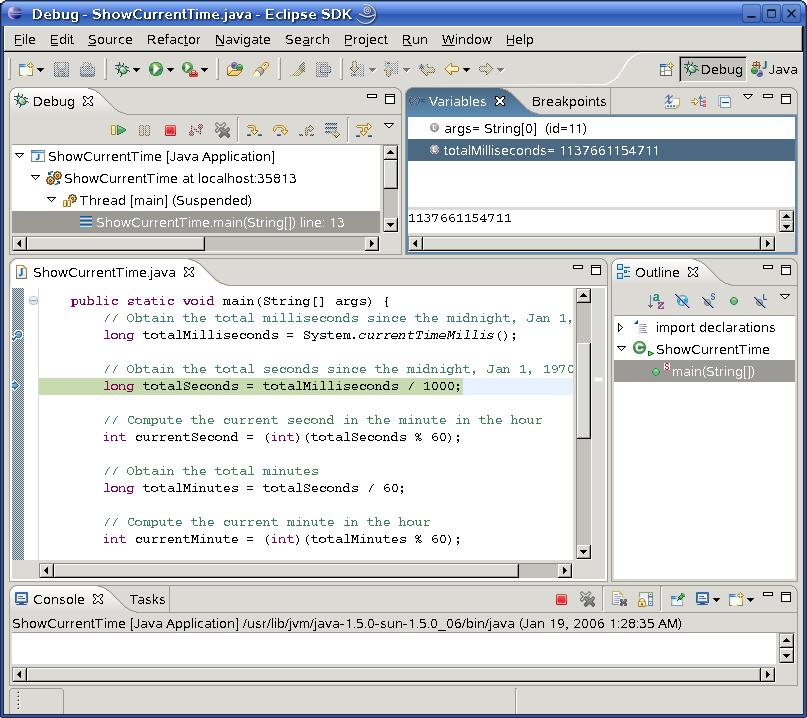Viewport: 807px width, 718px height.
Task: Click the Back navigation yellow arrow
Action: [452, 69]
